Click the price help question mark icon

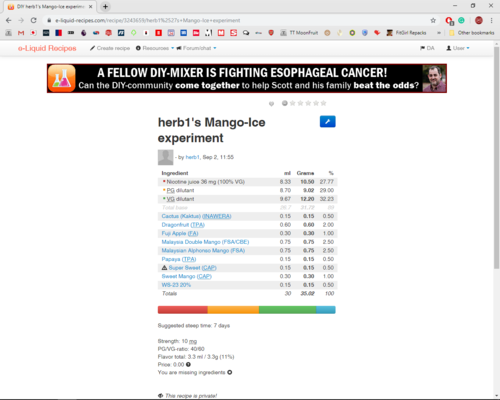tap(188, 364)
